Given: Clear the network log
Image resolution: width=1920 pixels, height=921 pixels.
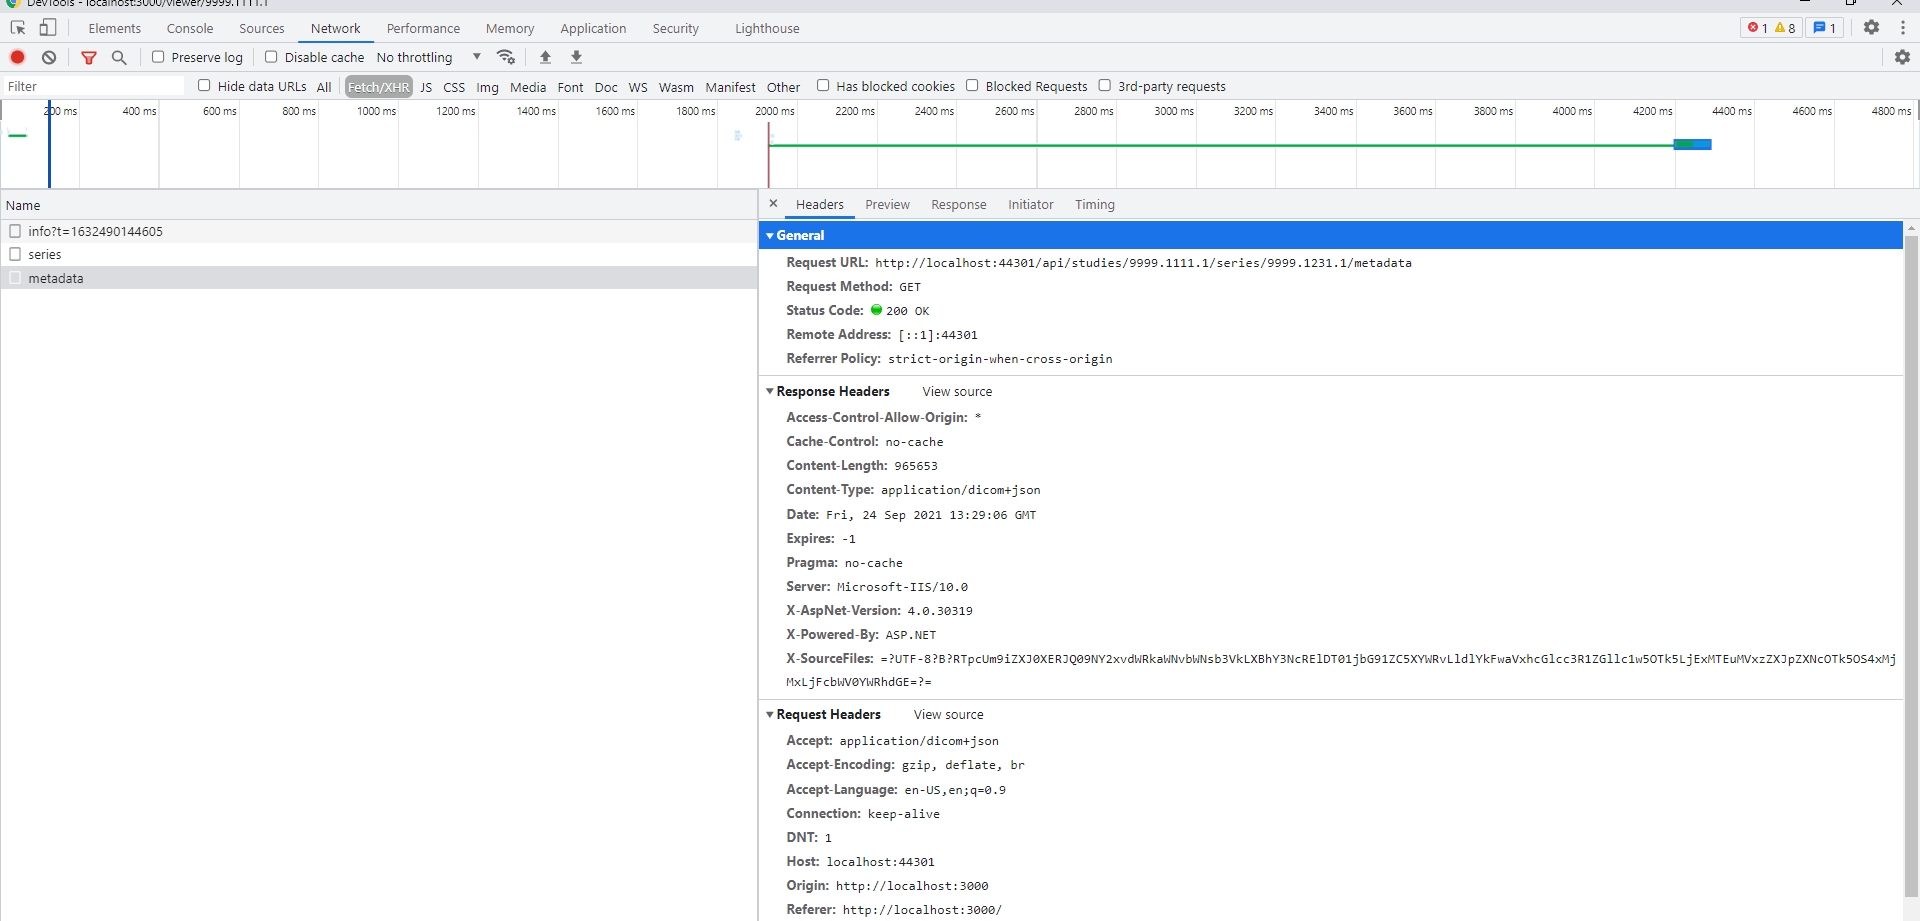Looking at the screenshot, I should [x=48, y=57].
